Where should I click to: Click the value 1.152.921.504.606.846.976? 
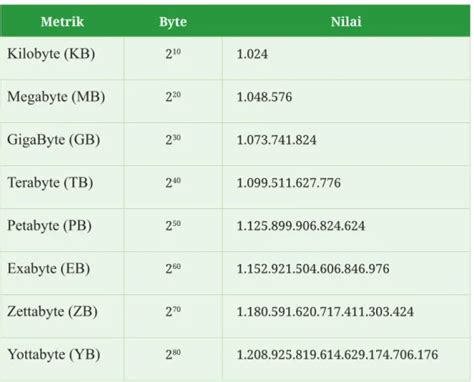tap(313, 269)
